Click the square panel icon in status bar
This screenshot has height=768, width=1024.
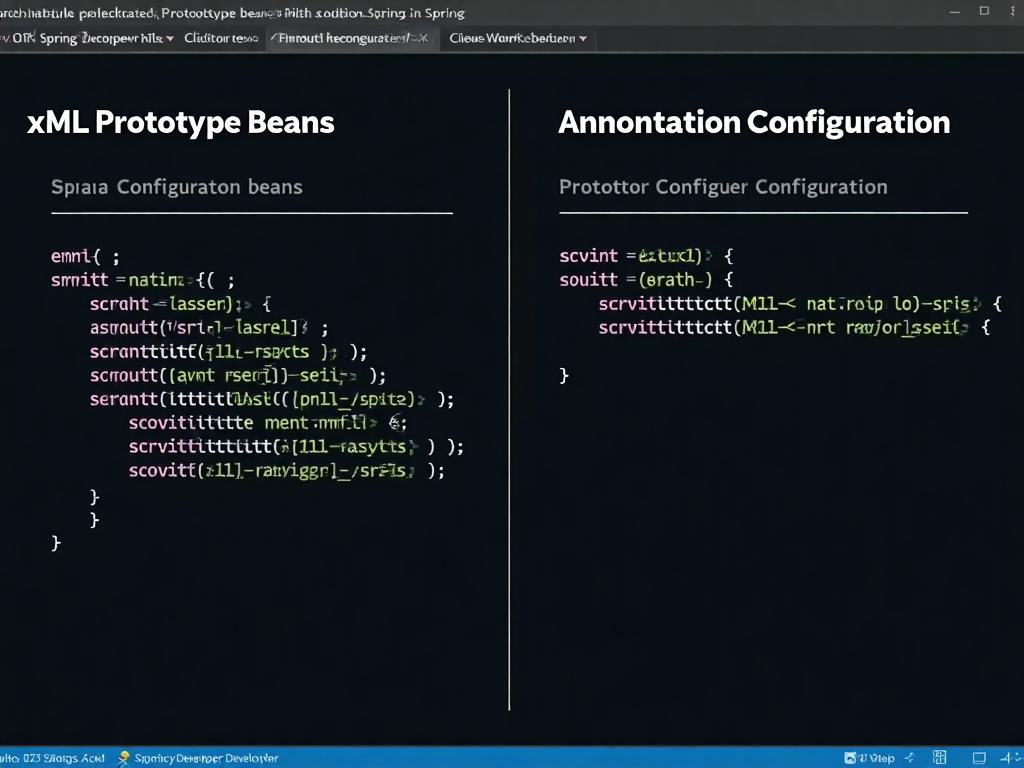(979, 758)
